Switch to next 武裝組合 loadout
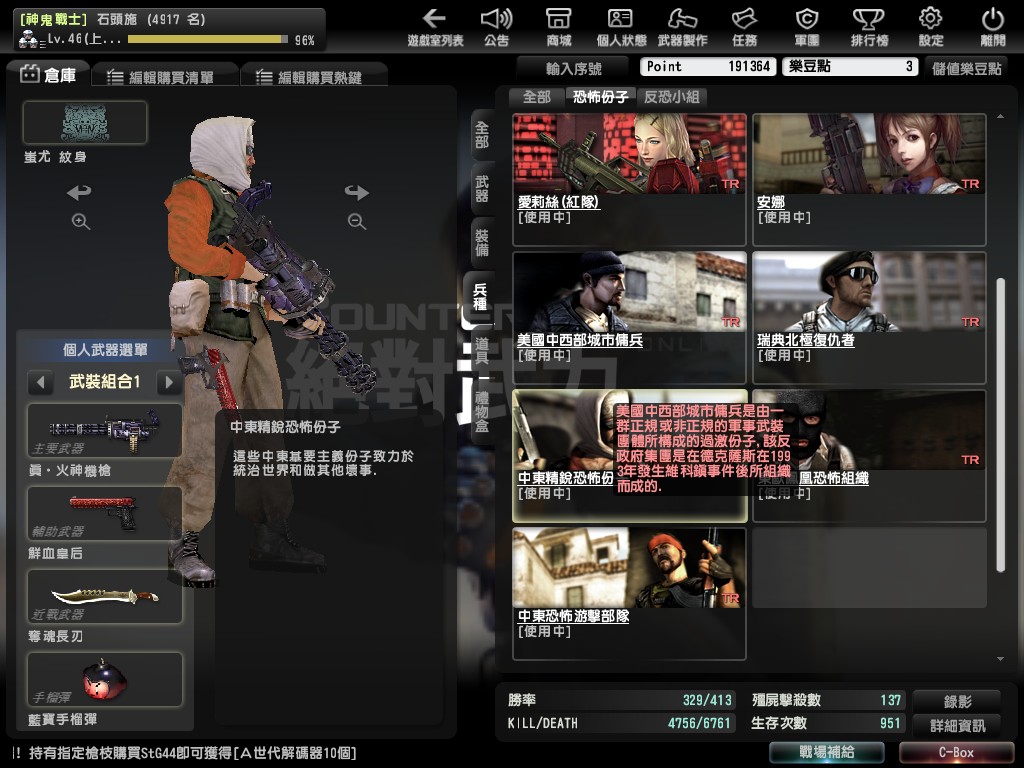 point(169,382)
